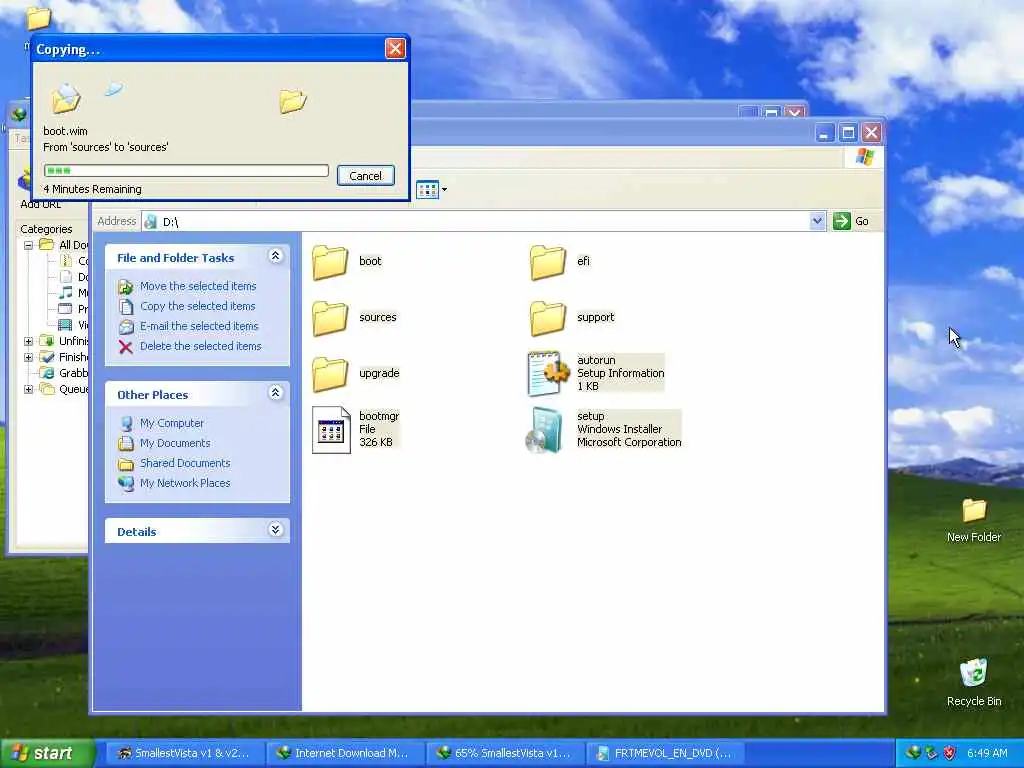
Task: Minimize the D:\ Explorer window
Action: [x=824, y=133]
